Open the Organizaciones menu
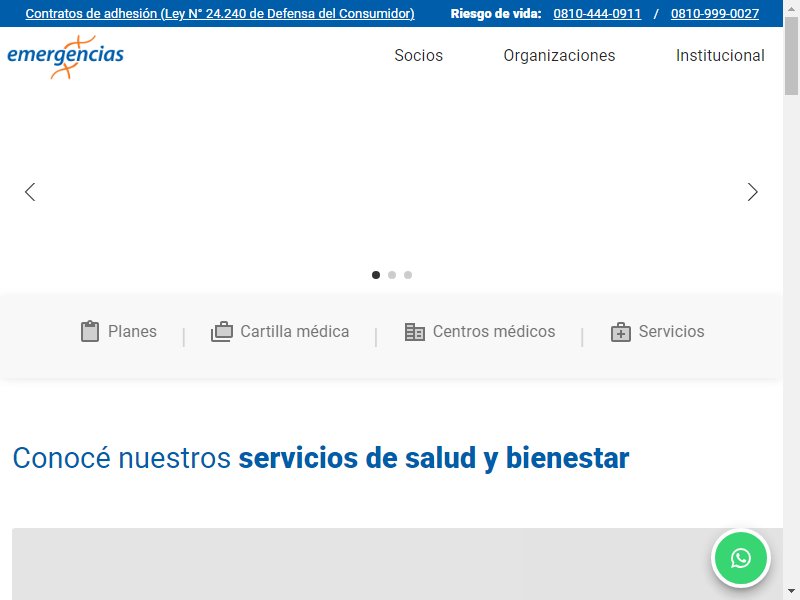This screenshot has width=800, height=600. 559,55
